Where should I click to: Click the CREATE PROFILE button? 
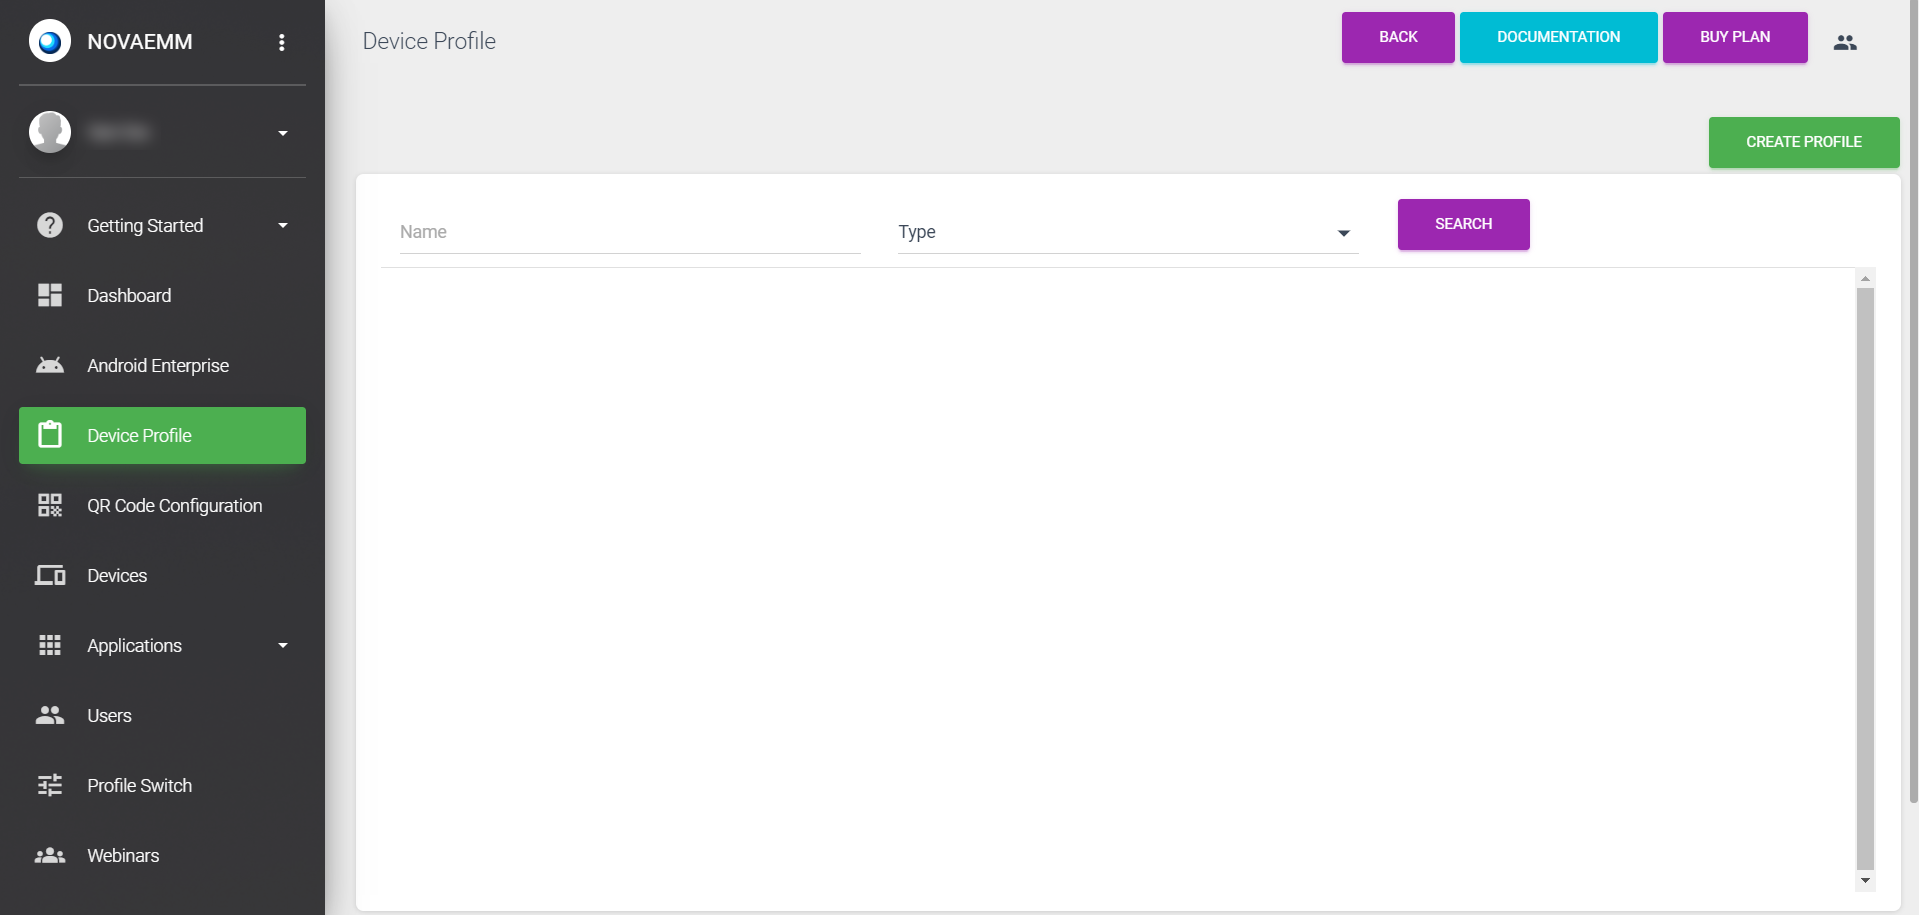tap(1803, 142)
